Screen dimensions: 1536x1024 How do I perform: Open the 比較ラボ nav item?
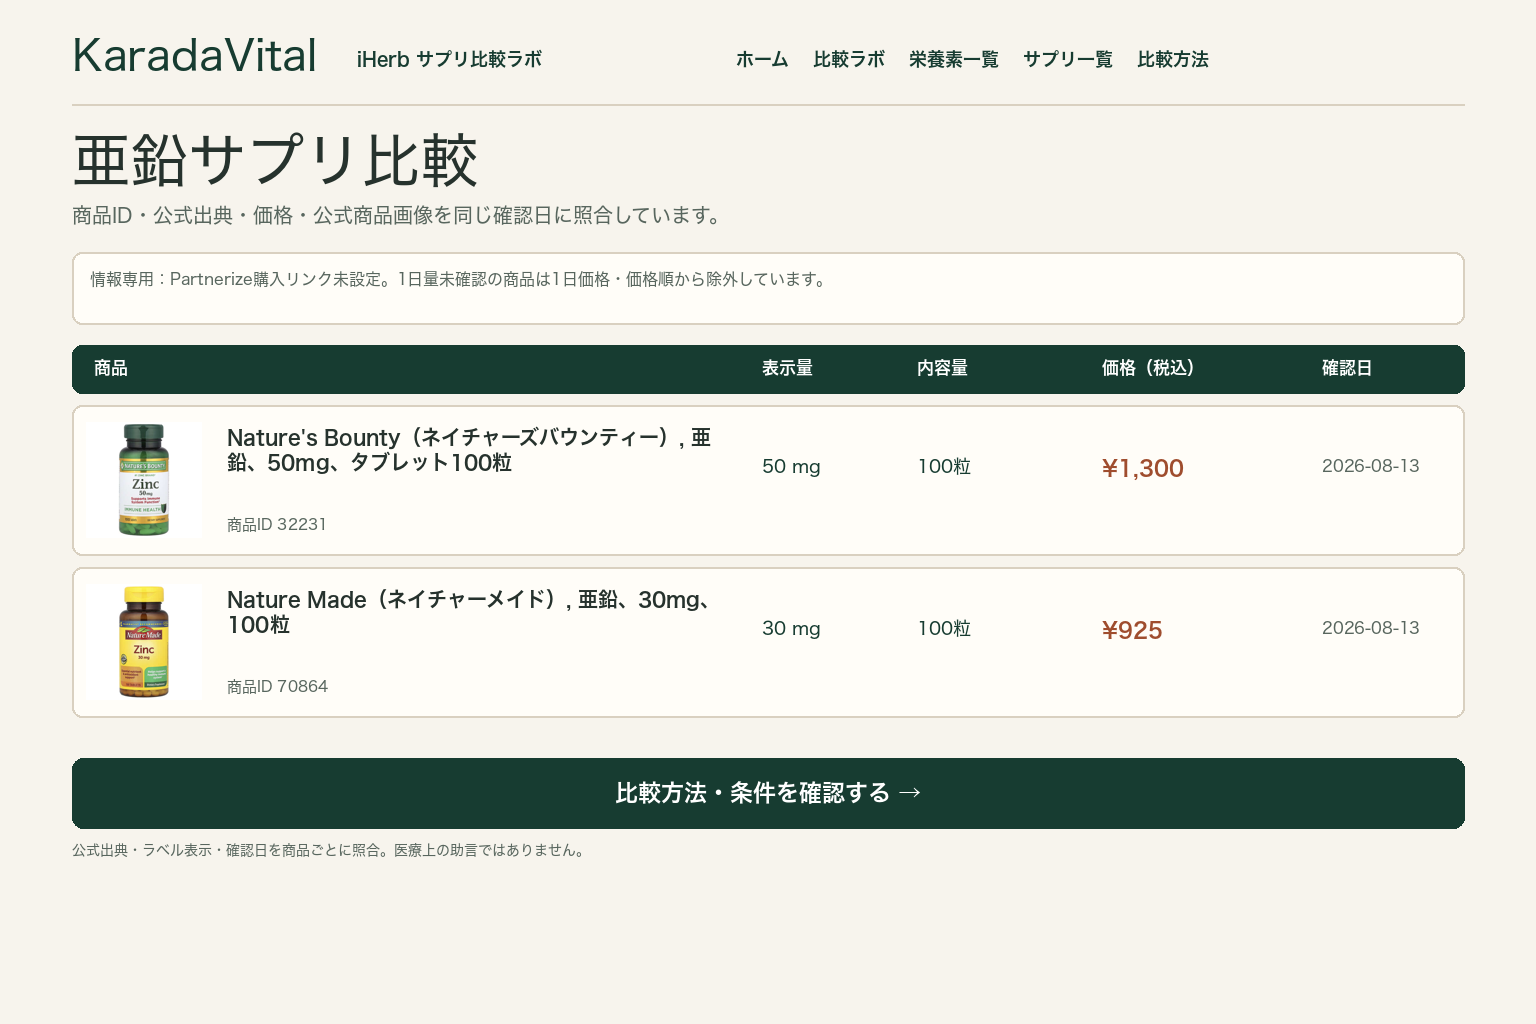point(849,59)
